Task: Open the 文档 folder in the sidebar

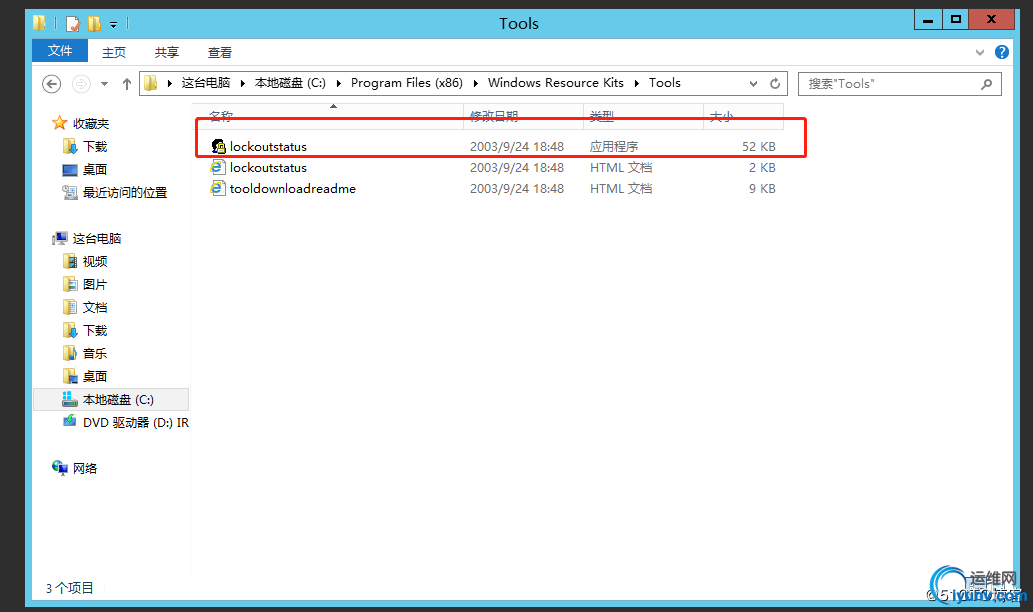Action: 95,308
